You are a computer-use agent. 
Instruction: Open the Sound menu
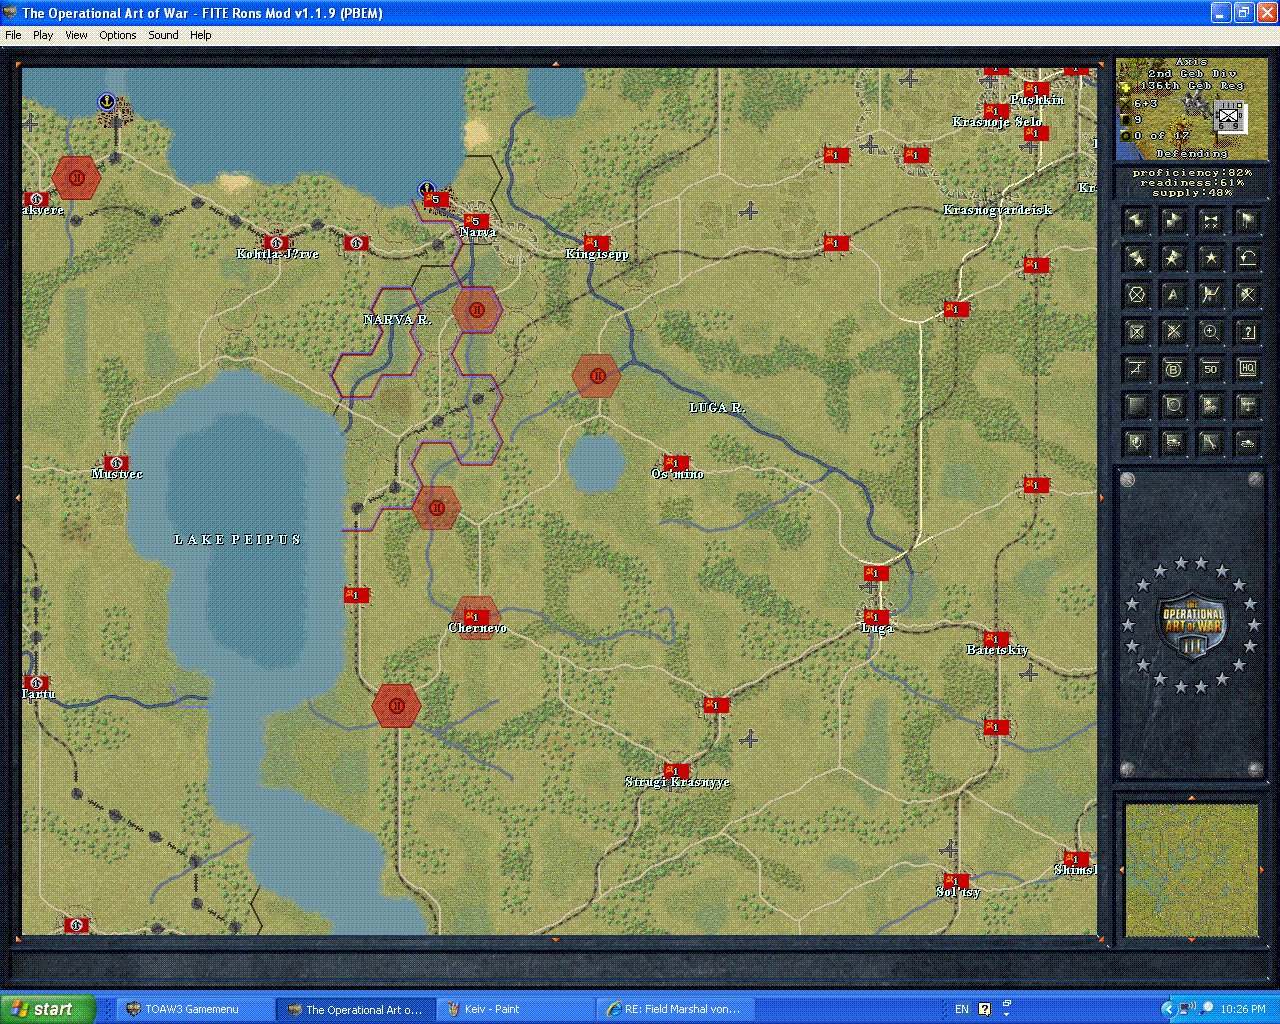click(163, 35)
